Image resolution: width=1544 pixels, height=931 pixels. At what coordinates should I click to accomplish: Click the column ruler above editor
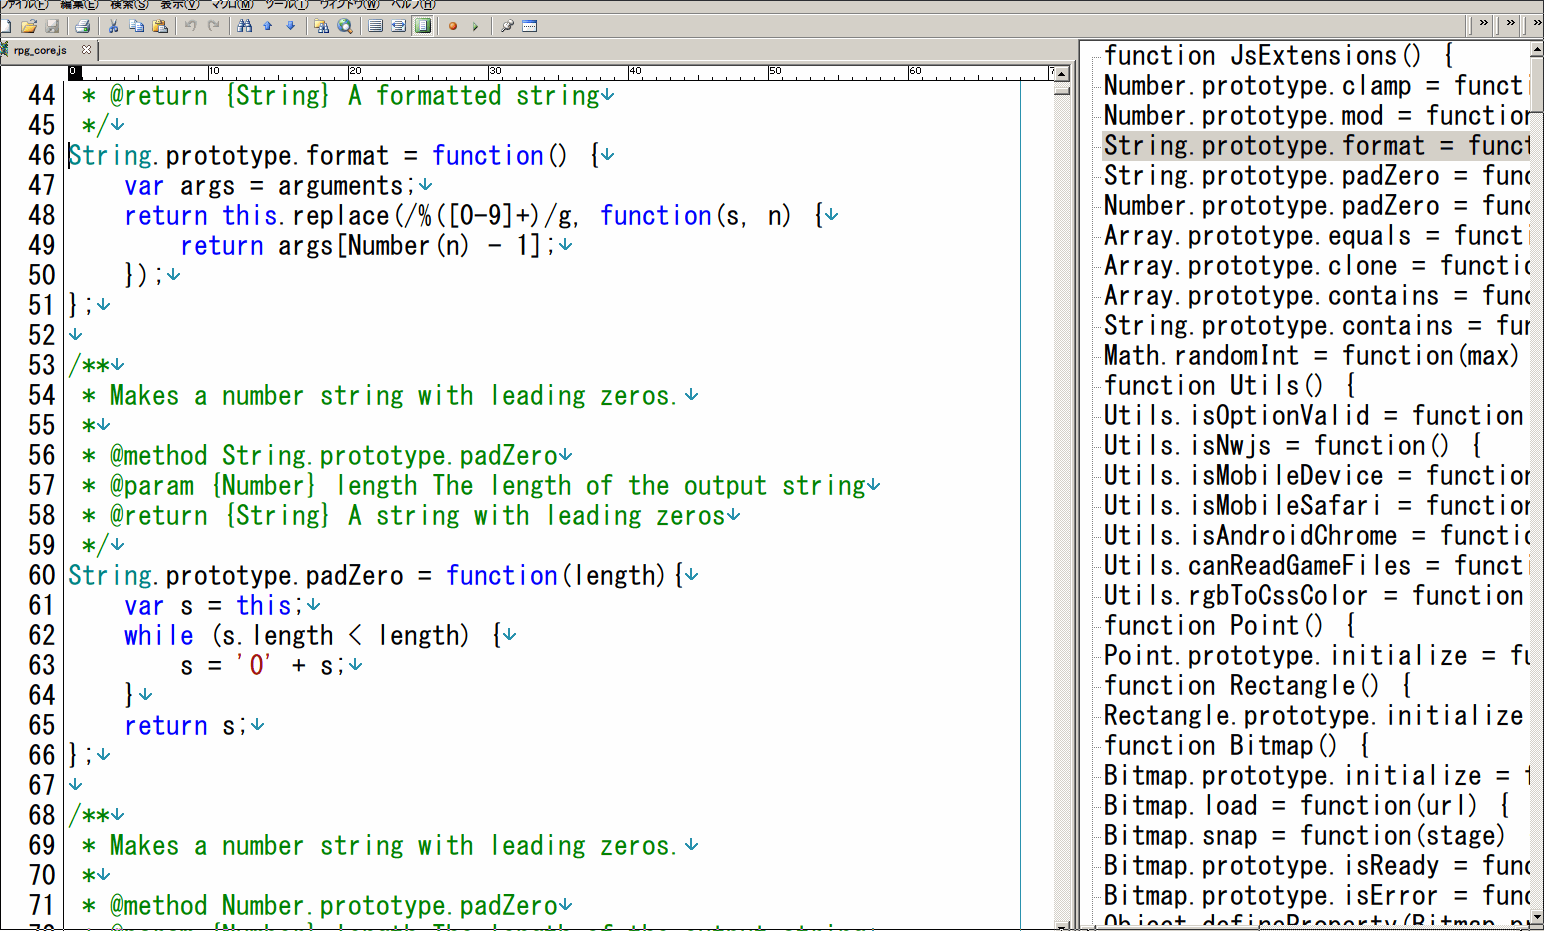tap(561, 72)
